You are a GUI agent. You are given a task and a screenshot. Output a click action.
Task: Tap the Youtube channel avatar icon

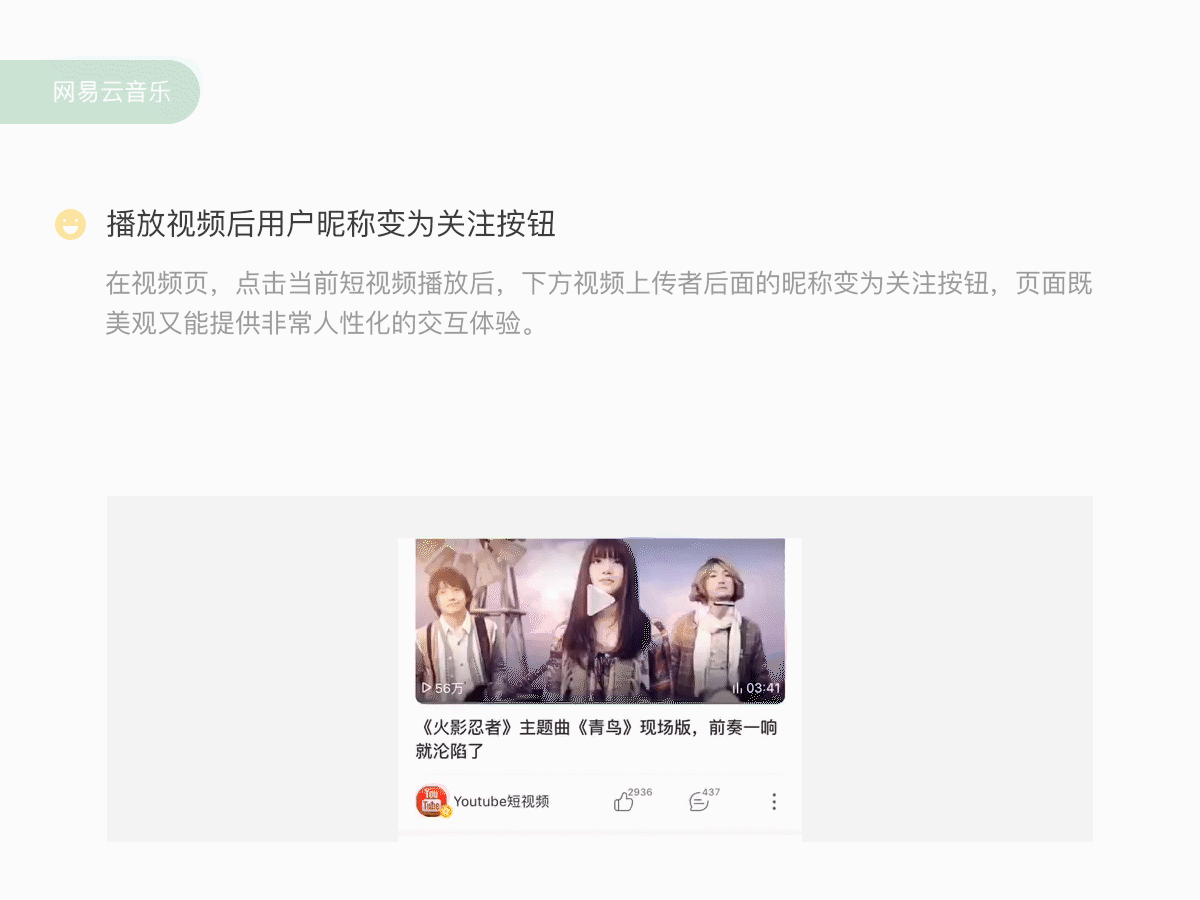pyautogui.click(x=432, y=801)
